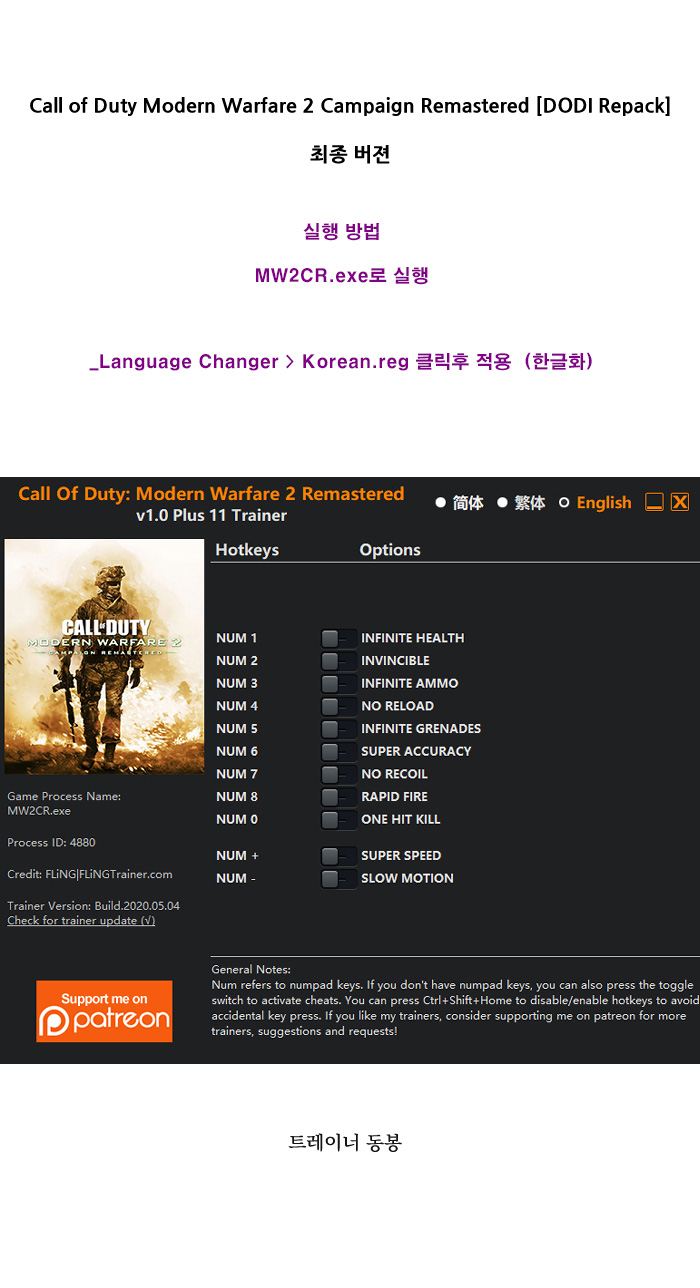Switch on Infinite Grenades
The height and width of the screenshot is (1288, 700).
click(337, 729)
